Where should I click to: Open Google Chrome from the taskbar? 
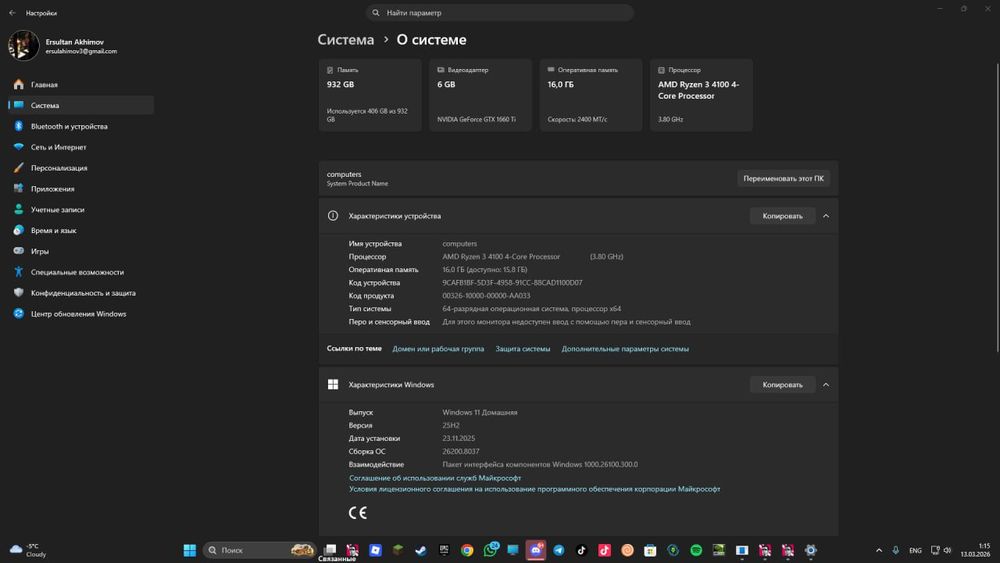[467, 550]
